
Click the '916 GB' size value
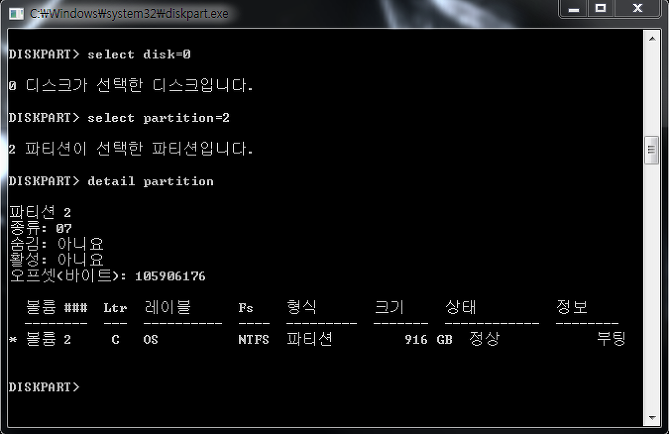click(428, 340)
